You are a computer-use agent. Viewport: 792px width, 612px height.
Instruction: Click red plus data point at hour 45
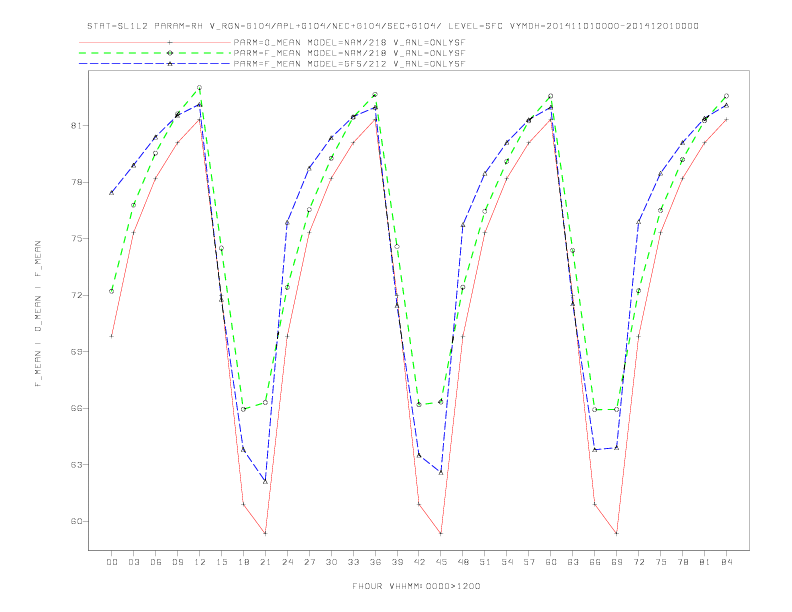tap(441, 533)
